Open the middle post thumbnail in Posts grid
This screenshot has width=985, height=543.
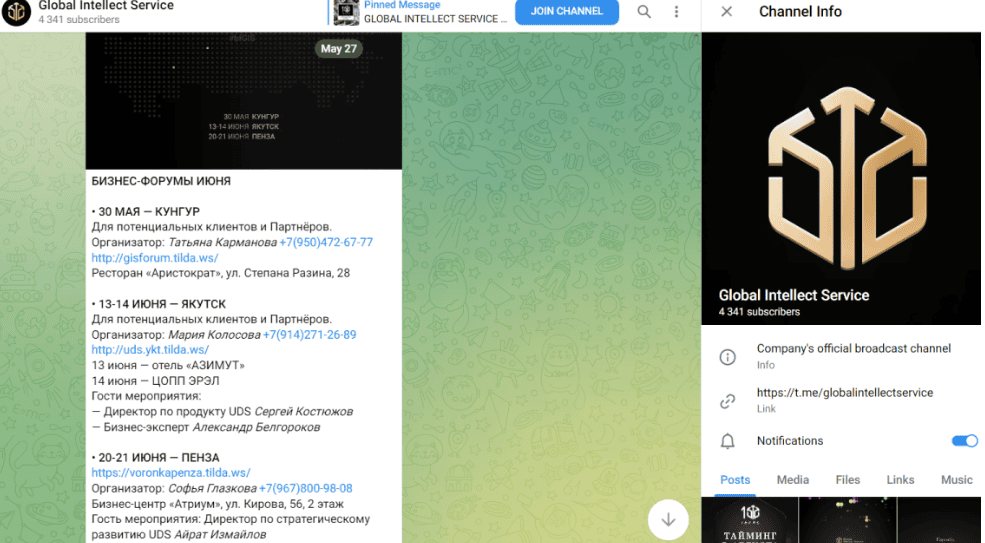(848, 520)
